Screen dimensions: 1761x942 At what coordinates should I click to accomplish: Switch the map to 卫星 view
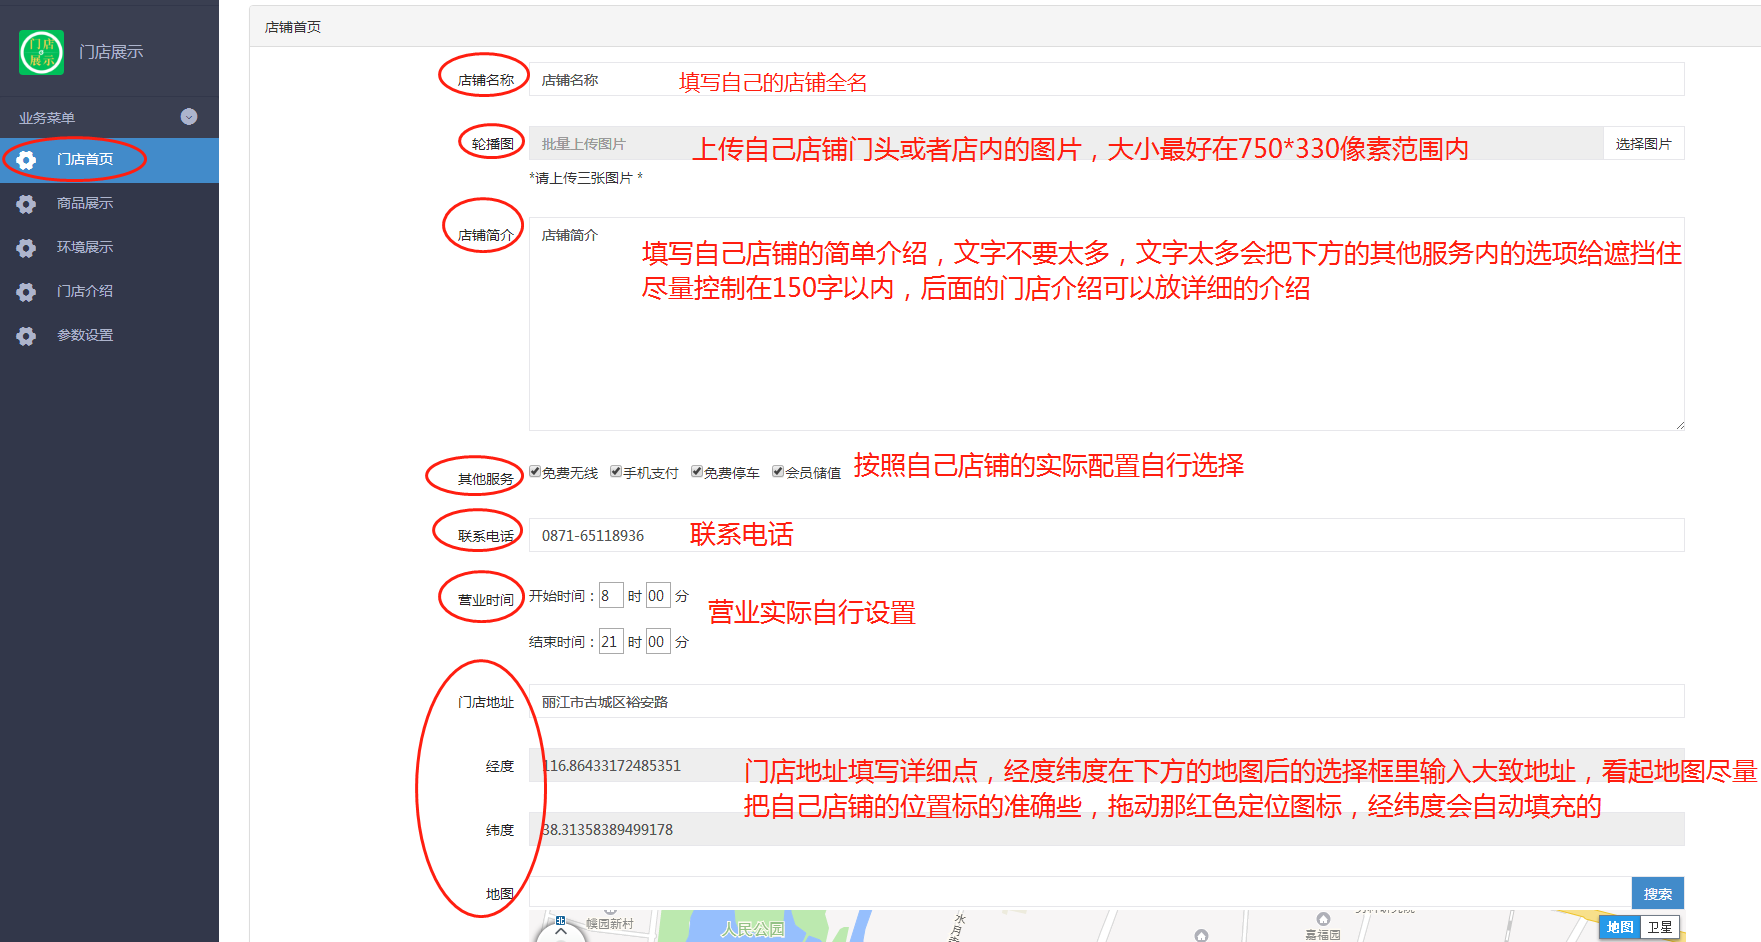(1660, 927)
